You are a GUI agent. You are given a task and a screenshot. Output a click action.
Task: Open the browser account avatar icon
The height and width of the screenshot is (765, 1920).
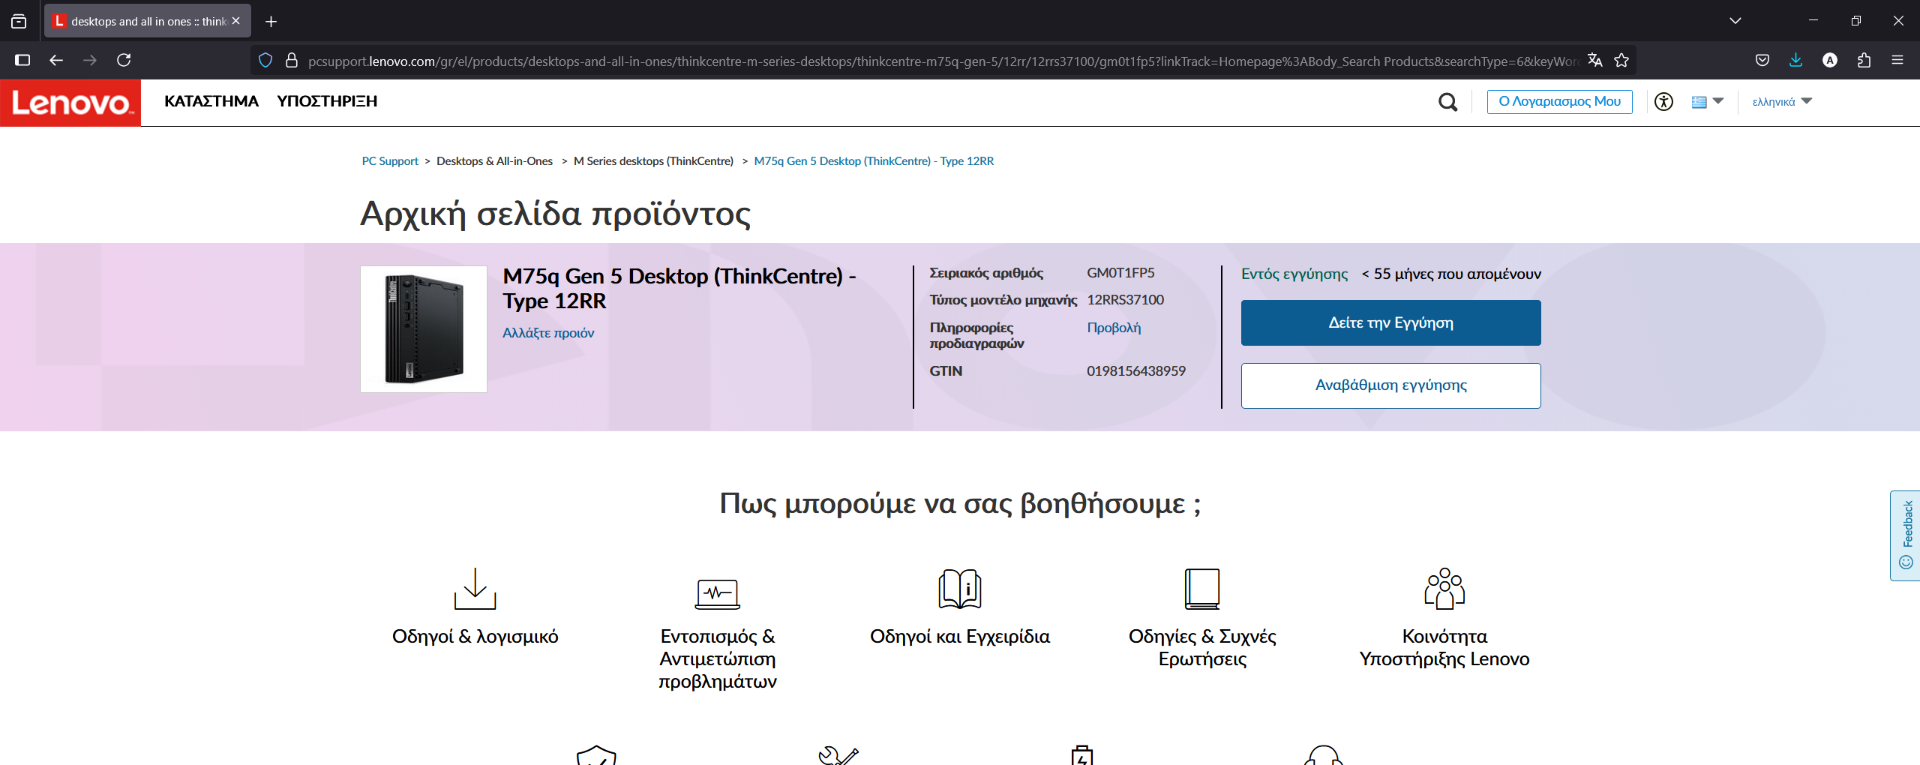coord(1830,60)
